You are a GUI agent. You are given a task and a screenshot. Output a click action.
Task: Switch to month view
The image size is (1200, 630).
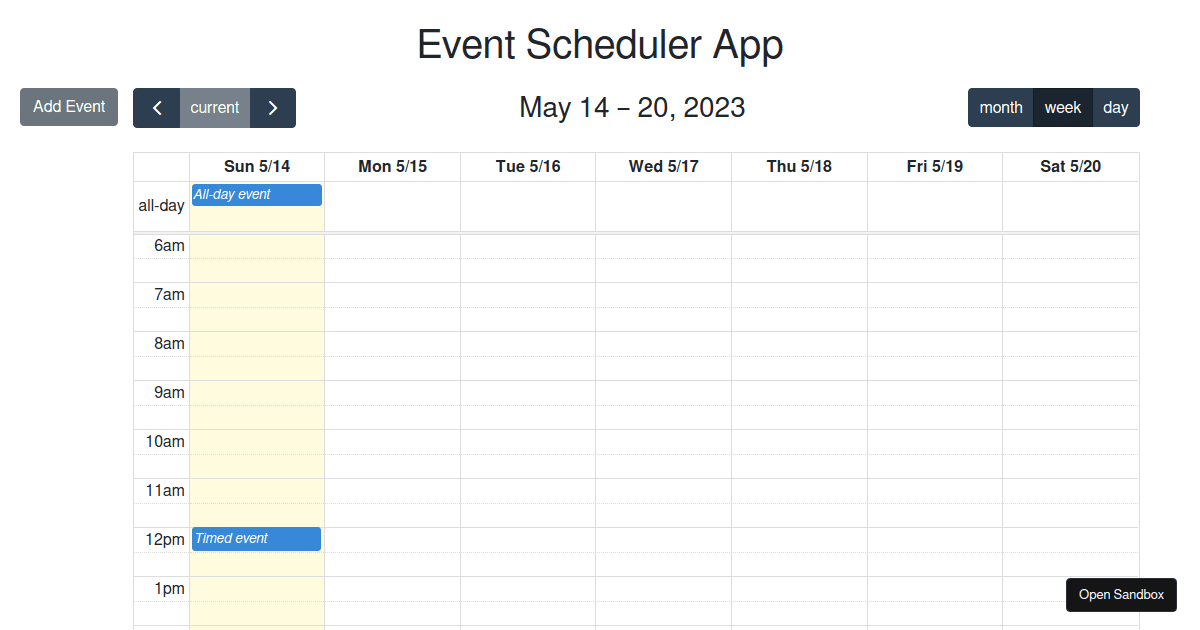click(1001, 107)
